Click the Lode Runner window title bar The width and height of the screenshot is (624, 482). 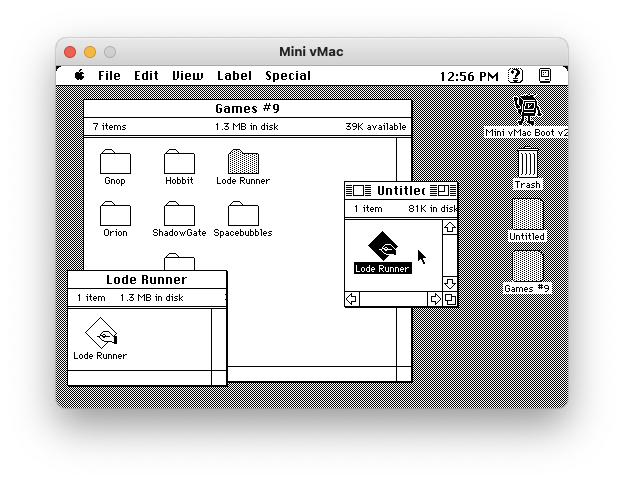pos(147,279)
